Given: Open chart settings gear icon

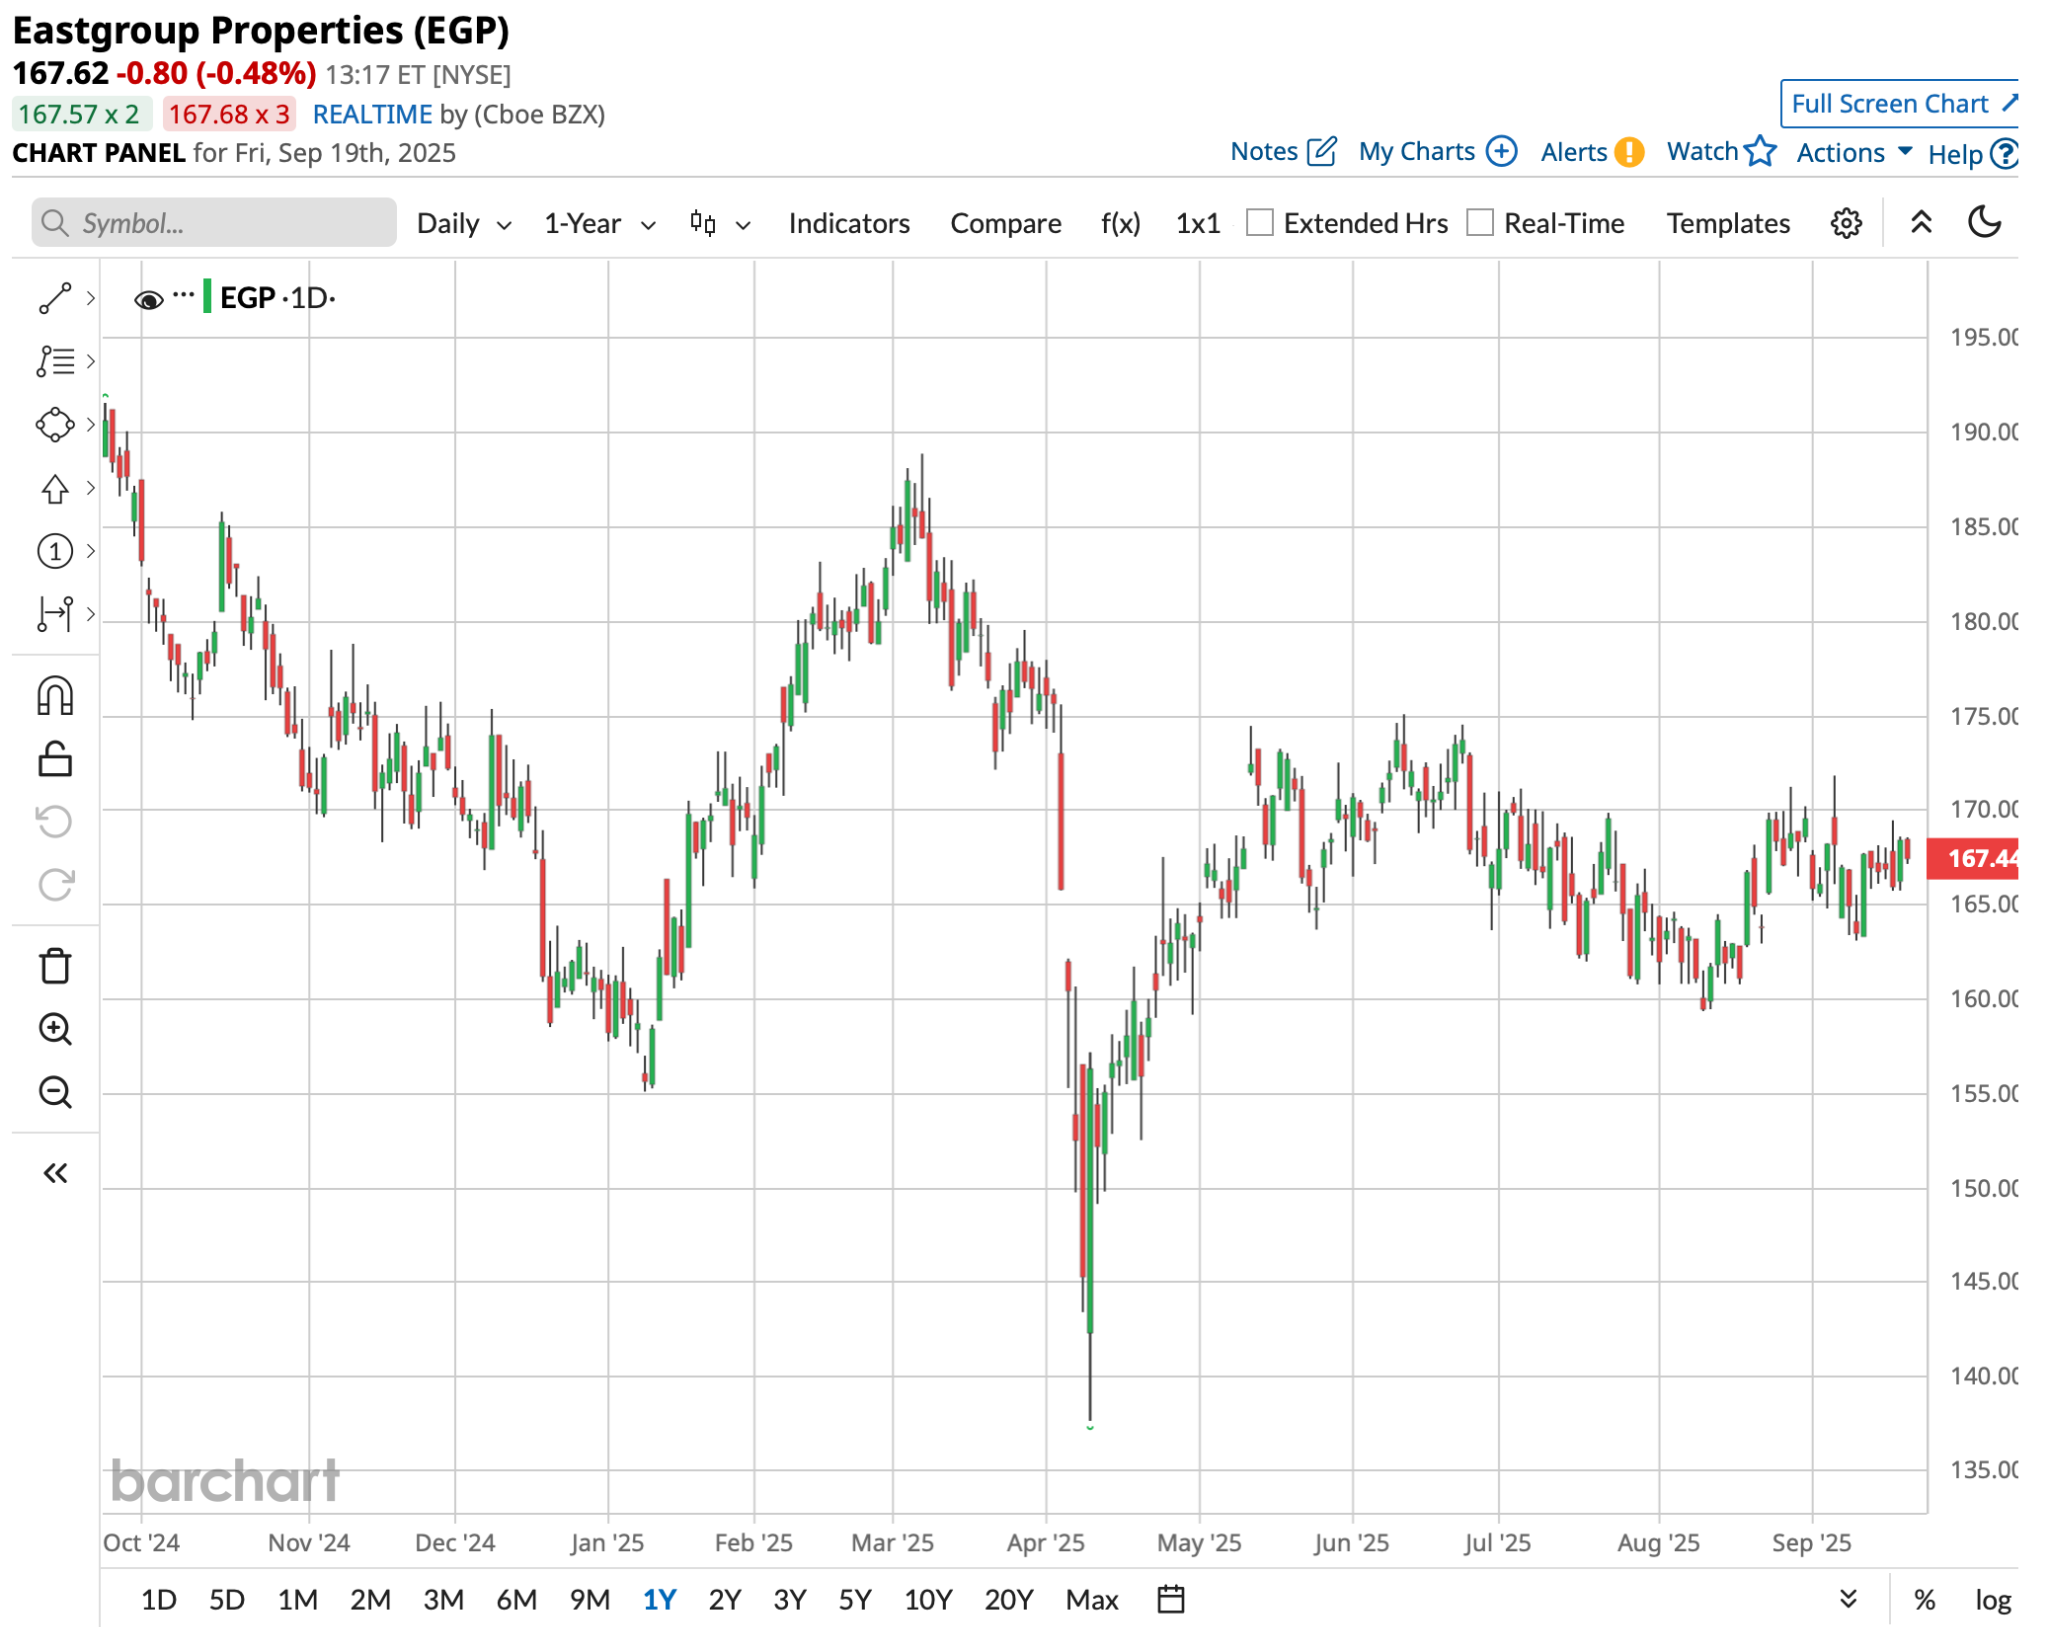Looking at the screenshot, I should click(1846, 223).
